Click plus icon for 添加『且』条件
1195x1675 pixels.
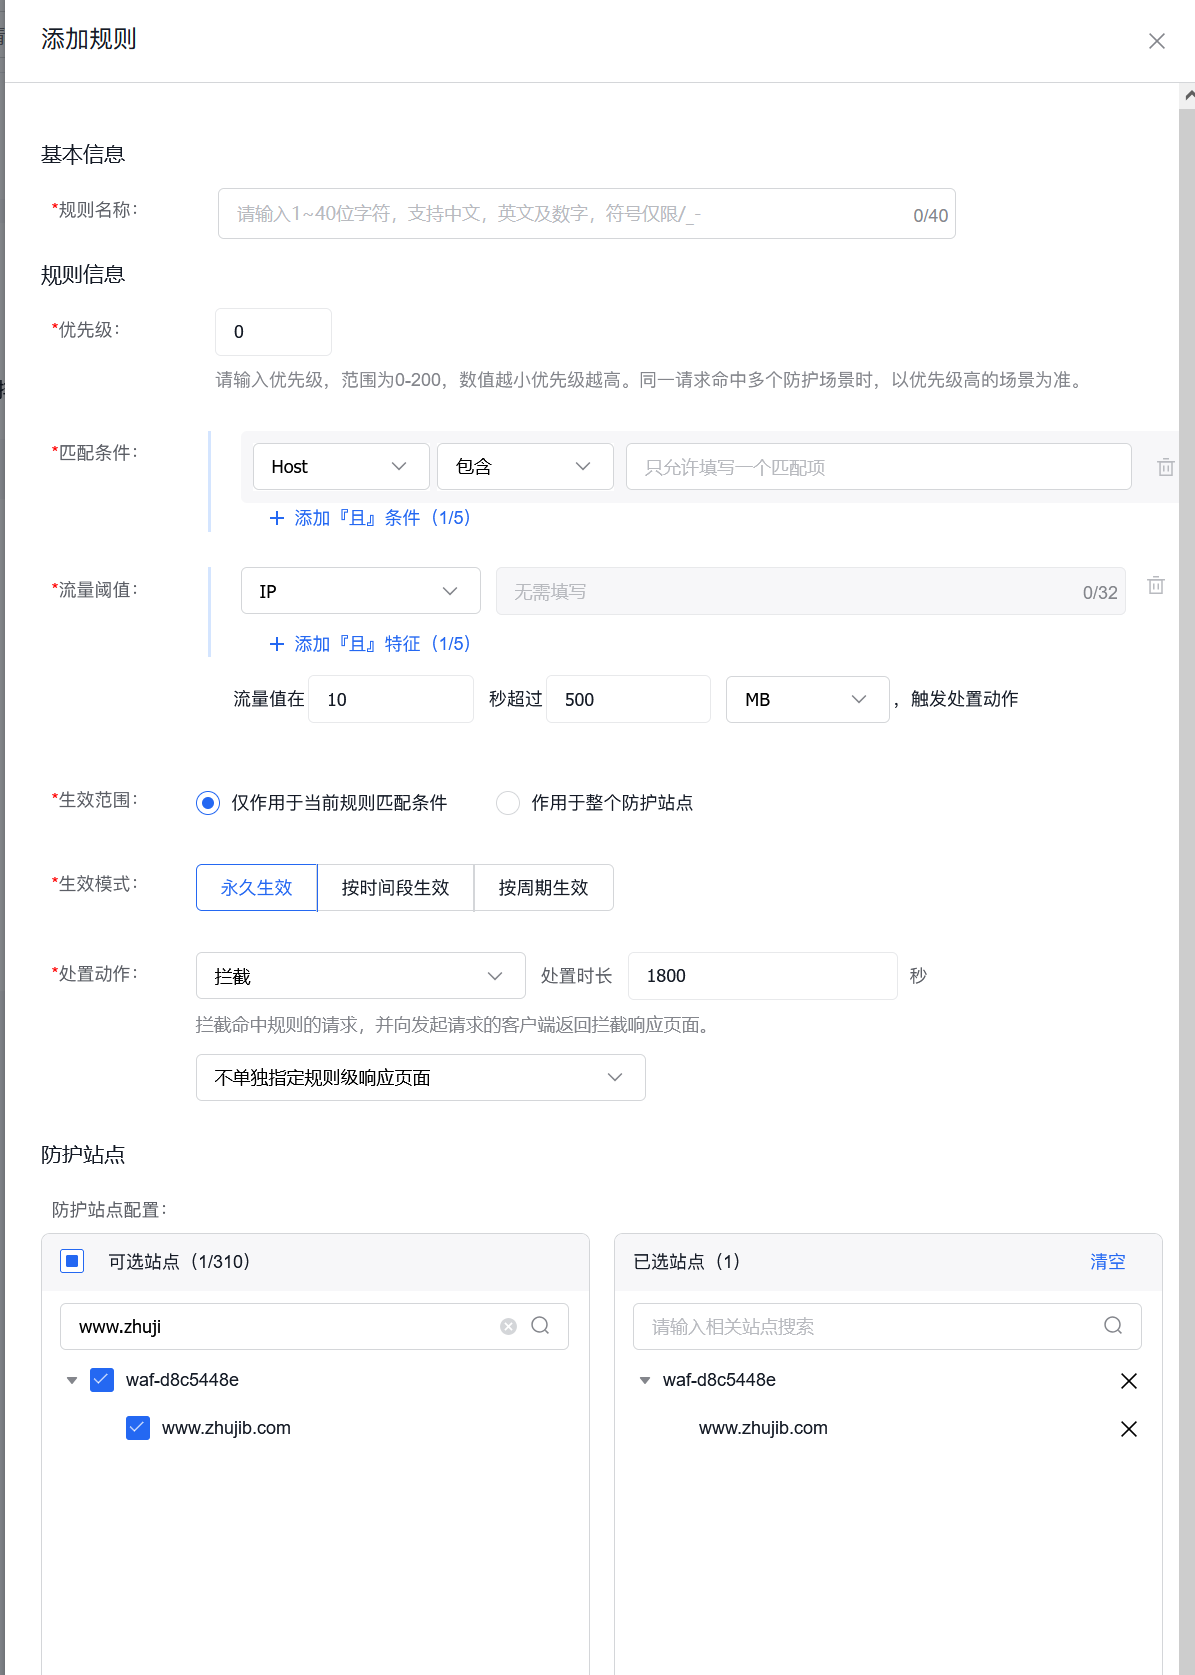tap(277, 518)
